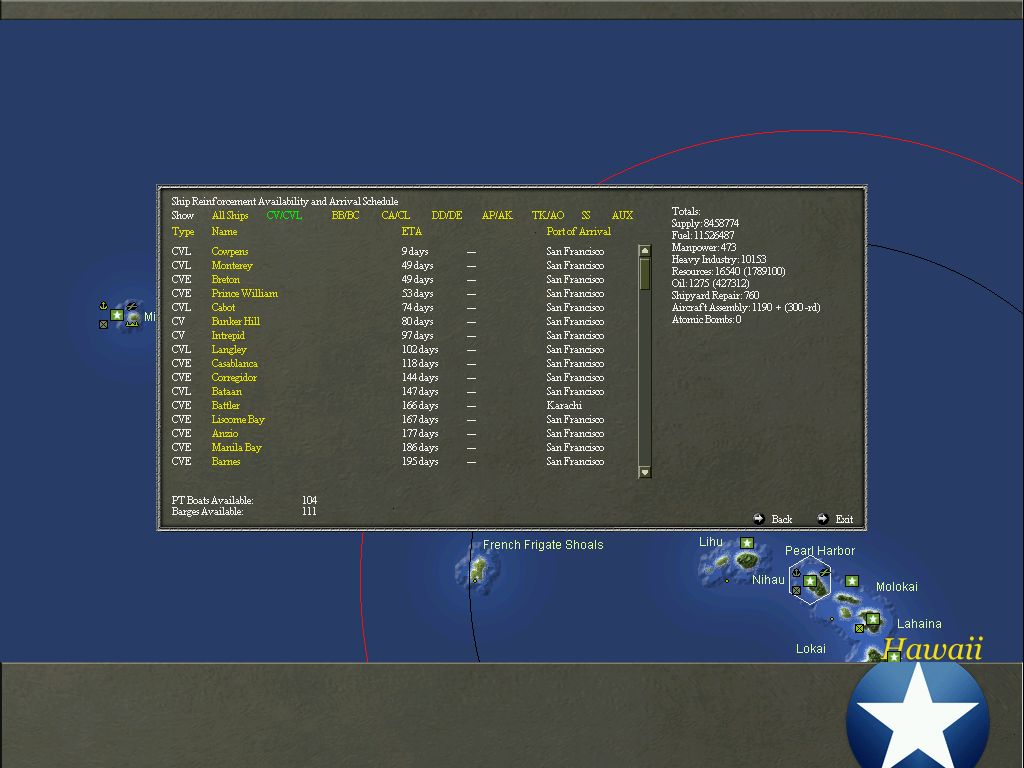This screenshot has height=768, width=1024.
Task: Click the French Frigate Shoals island
Action: pos(479,570)
